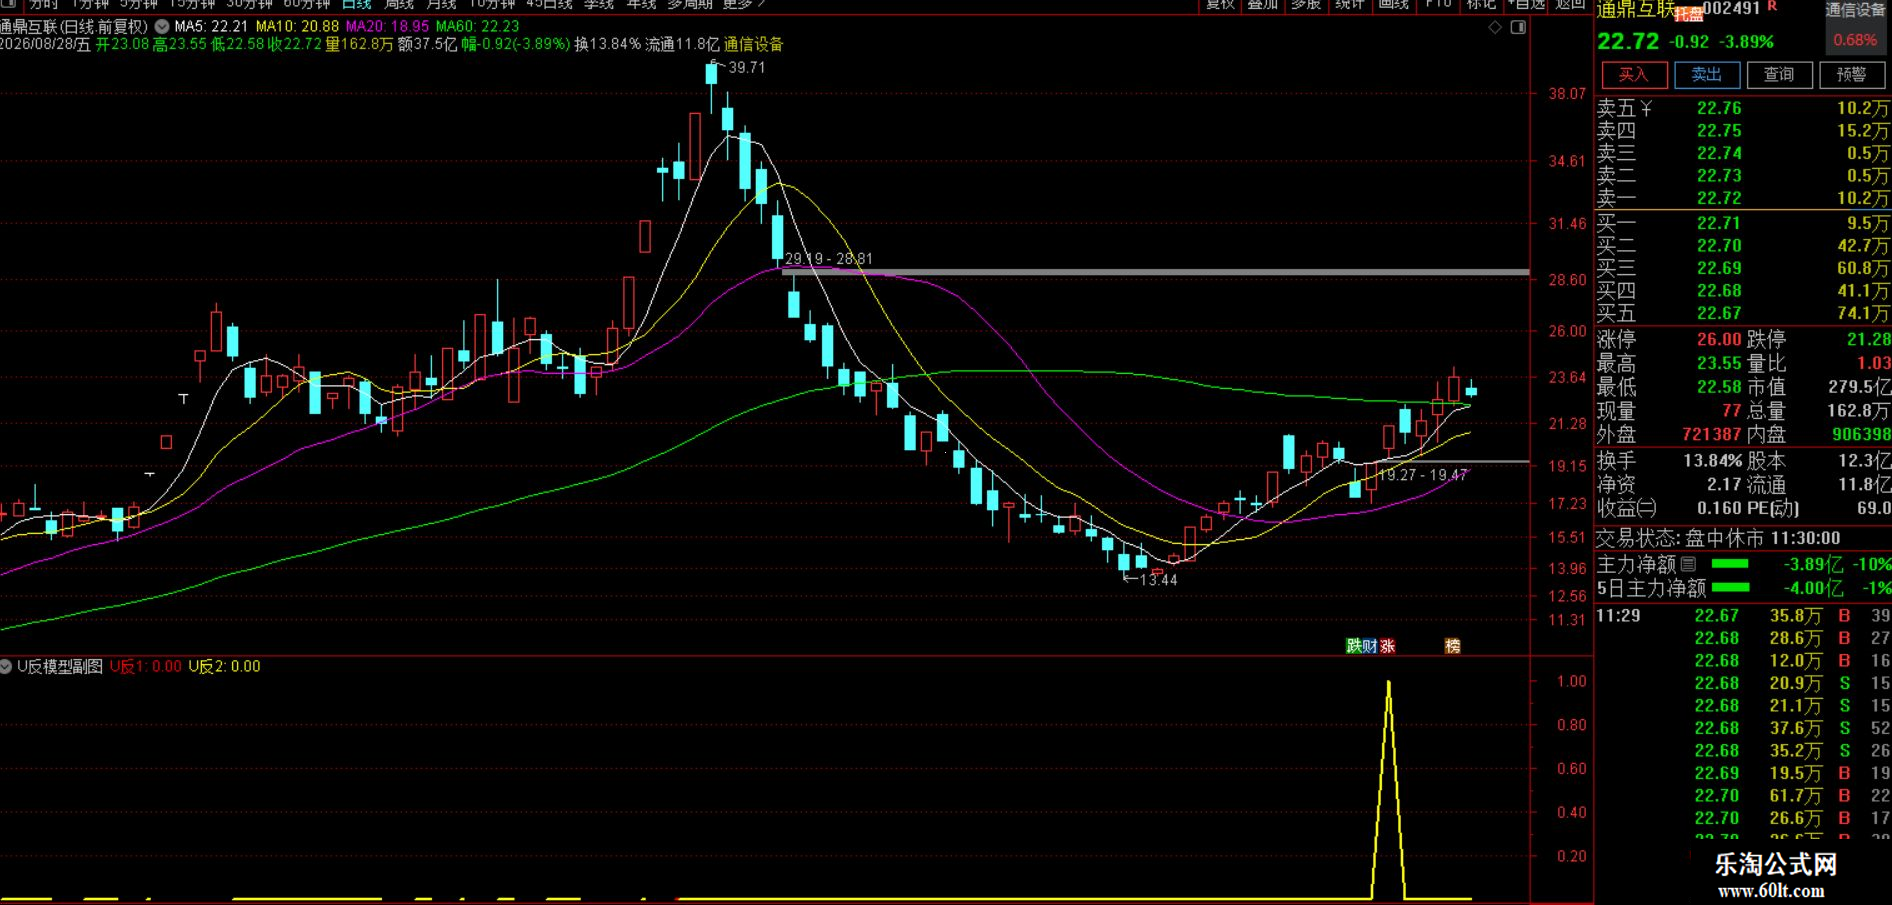The image size is (1892, 905).
Task: Click the 买五 bid price 22.67
Action: 1719,313
